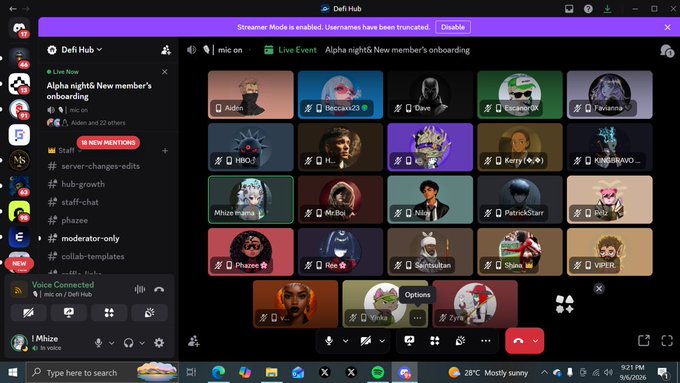Expand camera options arrow in call bar
The image size is (680, 383).
coord(382,341)
